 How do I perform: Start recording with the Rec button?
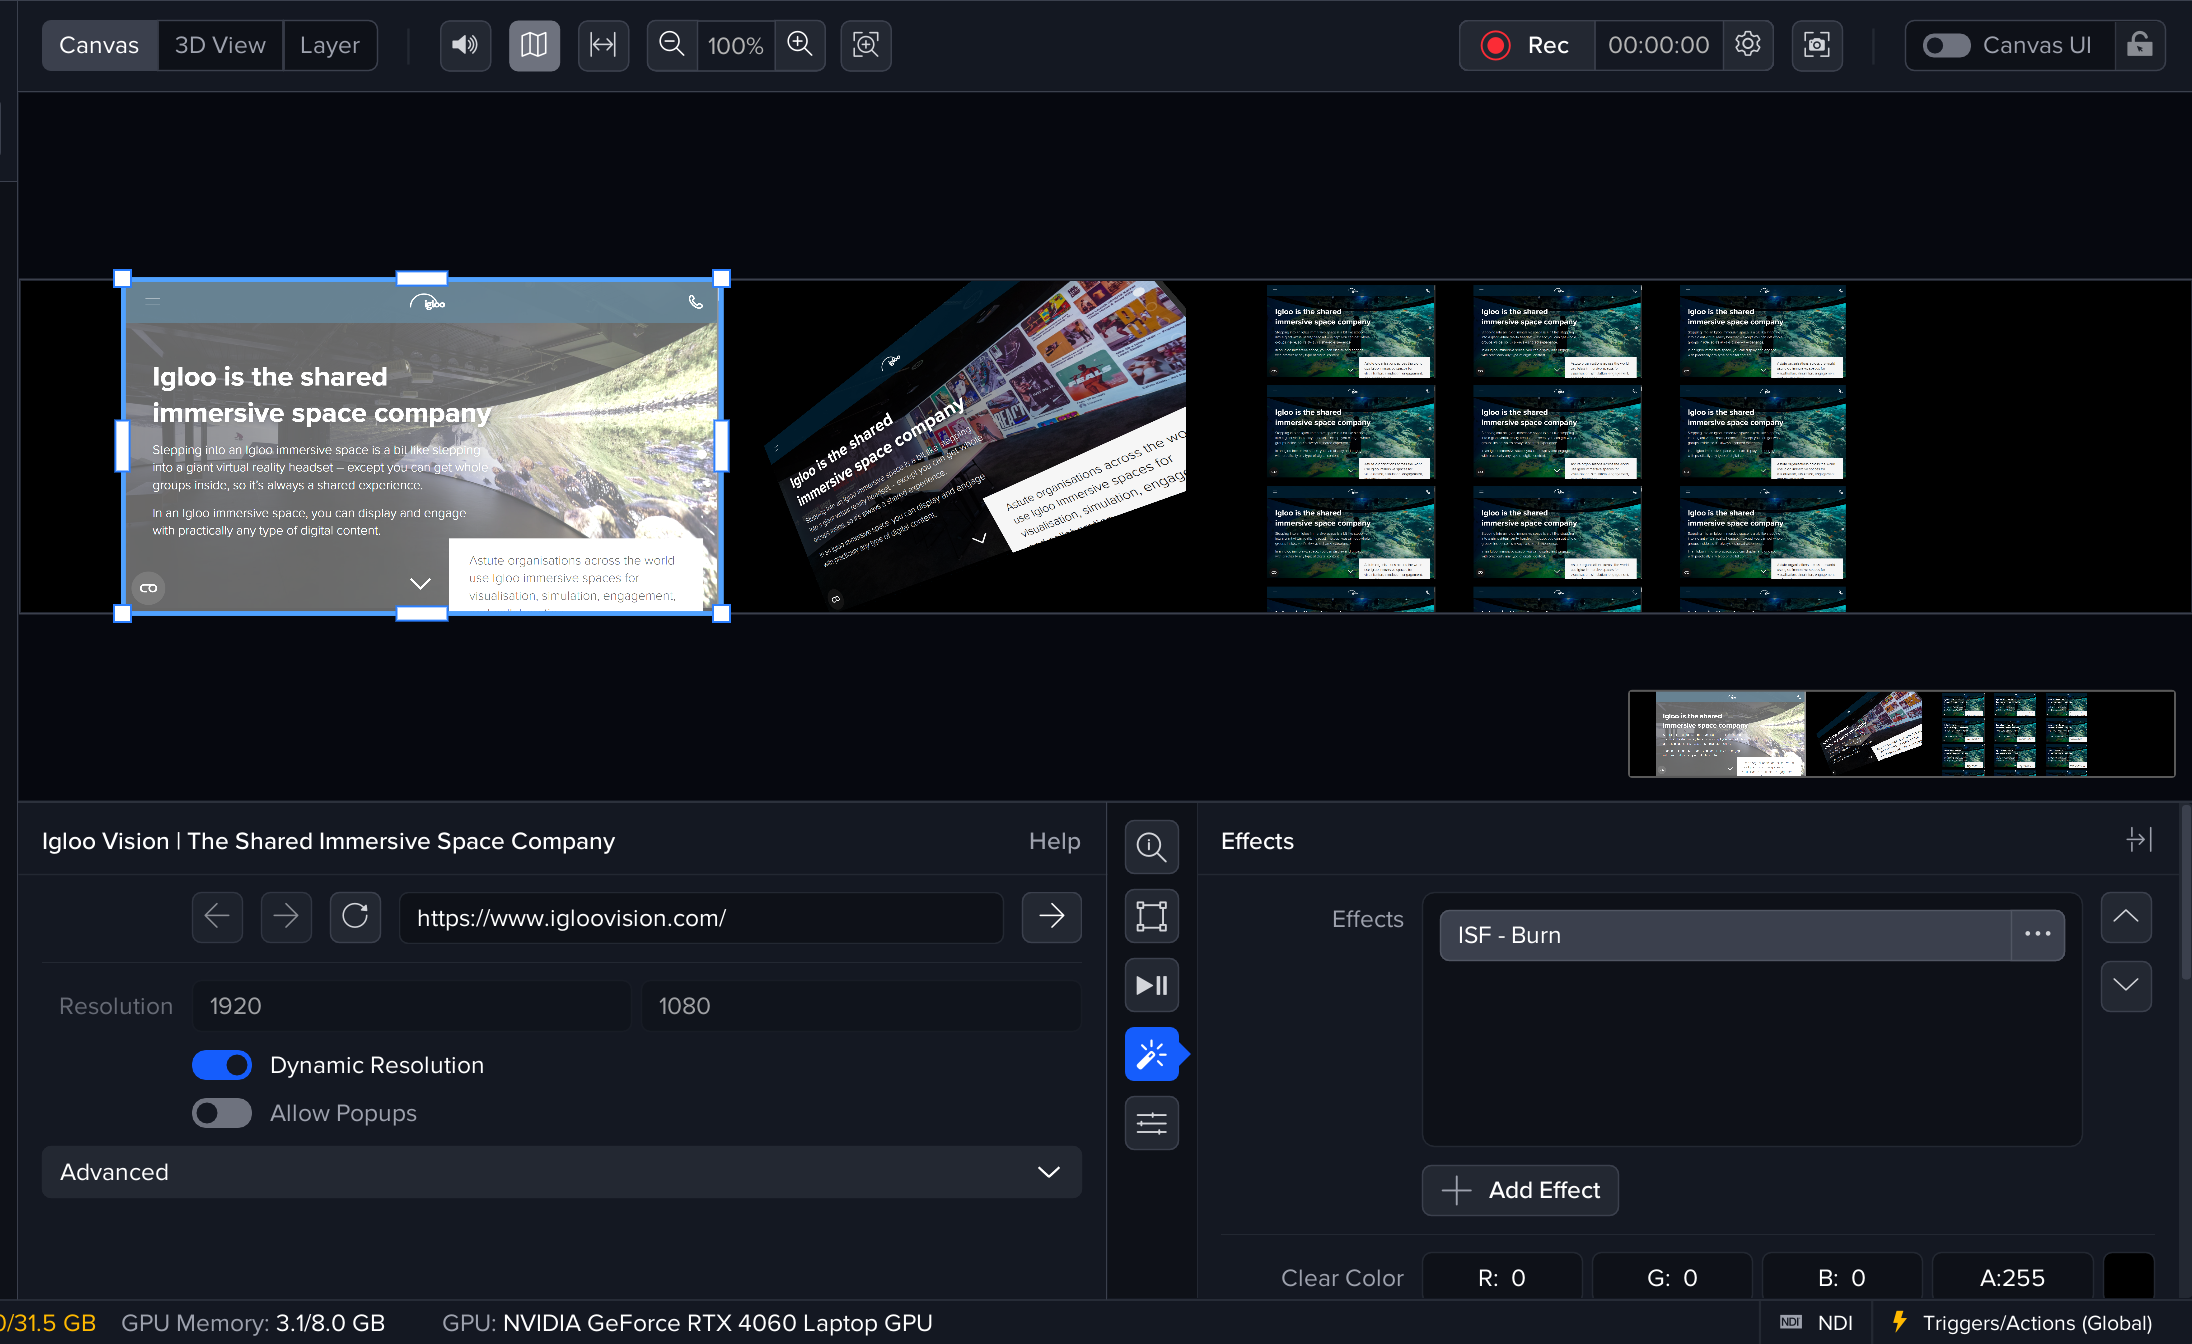[1527, 45]
